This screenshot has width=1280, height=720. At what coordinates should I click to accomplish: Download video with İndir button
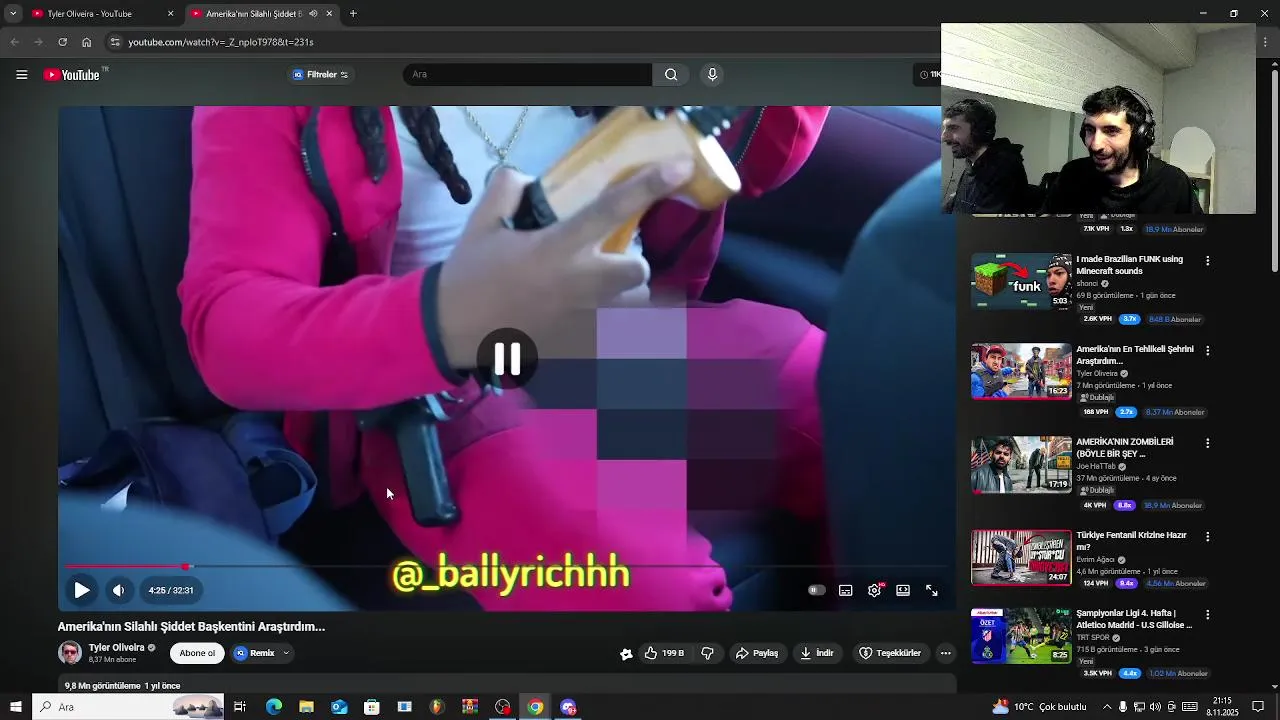pos(817,653)
